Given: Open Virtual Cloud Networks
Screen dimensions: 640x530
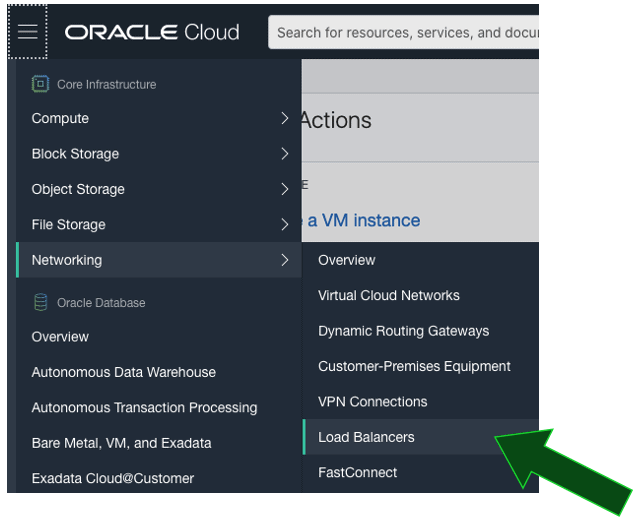Looking at the screenshot, I should pyautogui.click(x=389, y=295).
